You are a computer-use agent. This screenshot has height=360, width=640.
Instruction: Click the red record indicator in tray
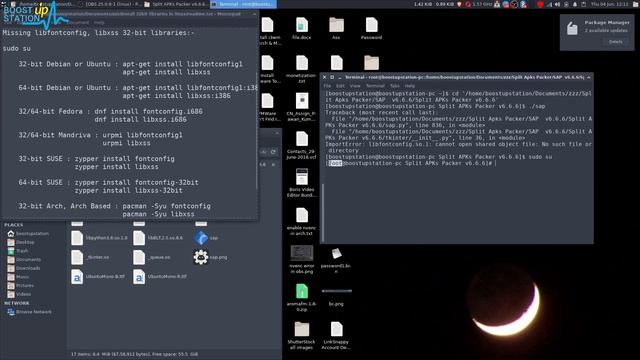coord(540,4)
